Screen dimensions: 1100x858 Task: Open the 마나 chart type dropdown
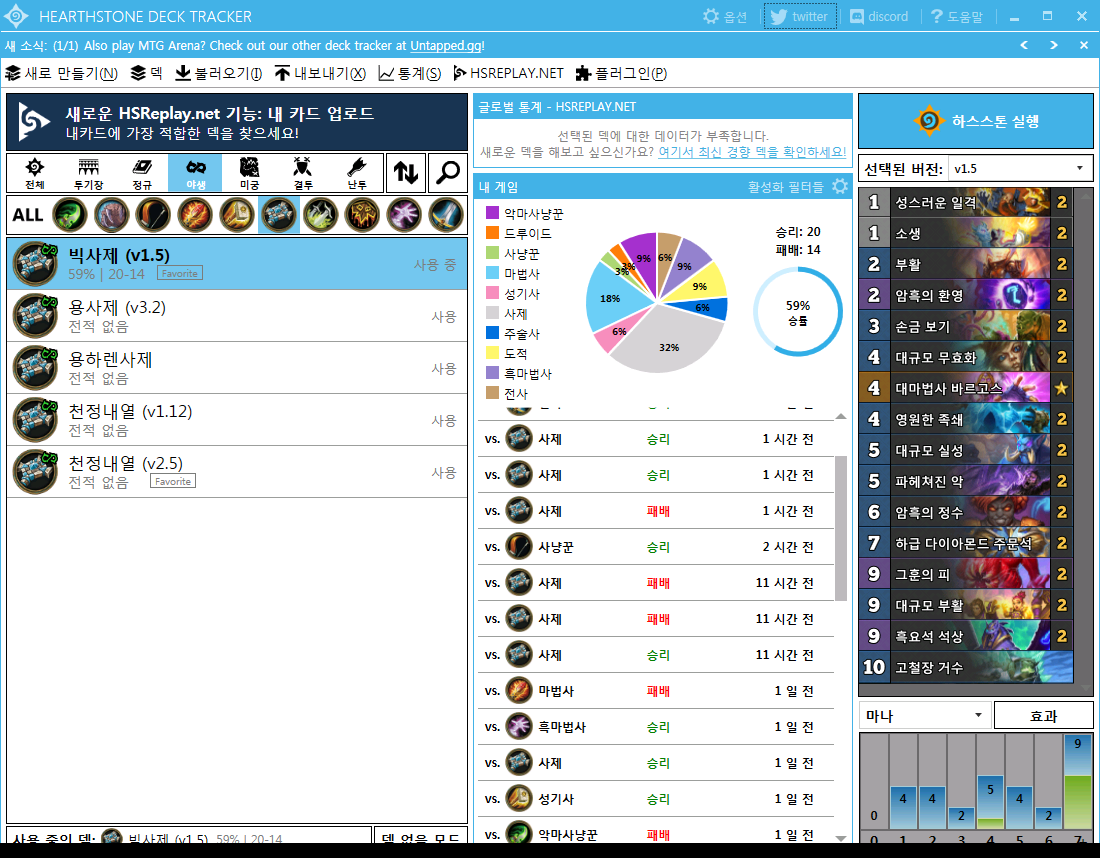pos(925,716)
